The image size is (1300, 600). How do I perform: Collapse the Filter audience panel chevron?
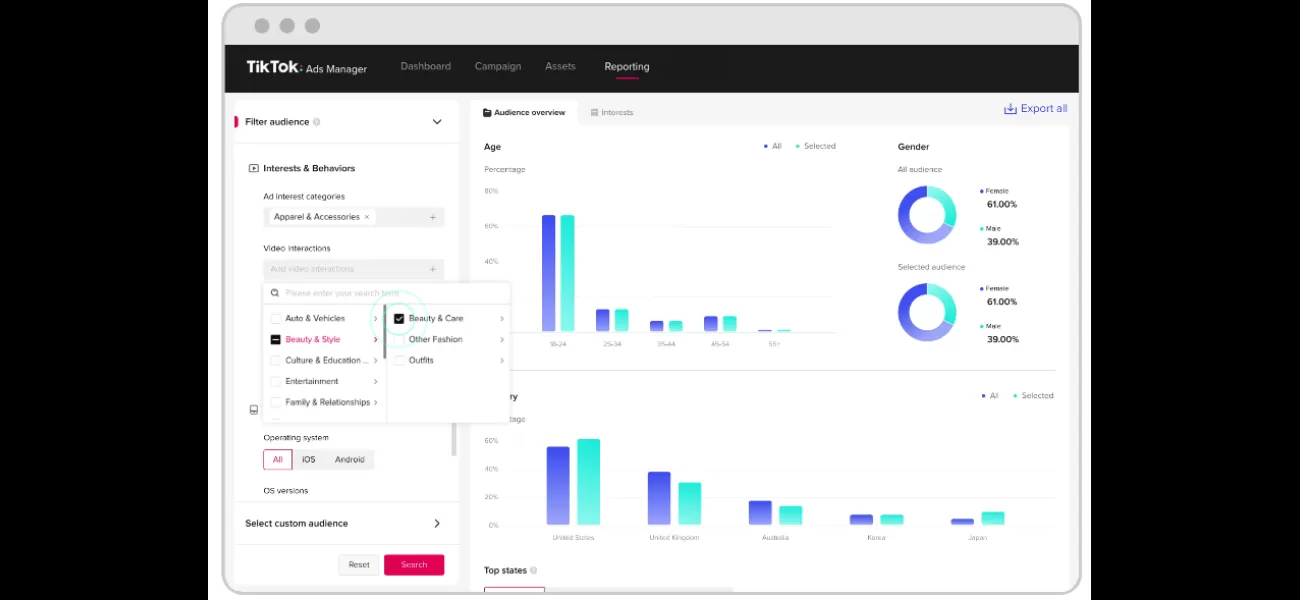[x=437, y=122]
